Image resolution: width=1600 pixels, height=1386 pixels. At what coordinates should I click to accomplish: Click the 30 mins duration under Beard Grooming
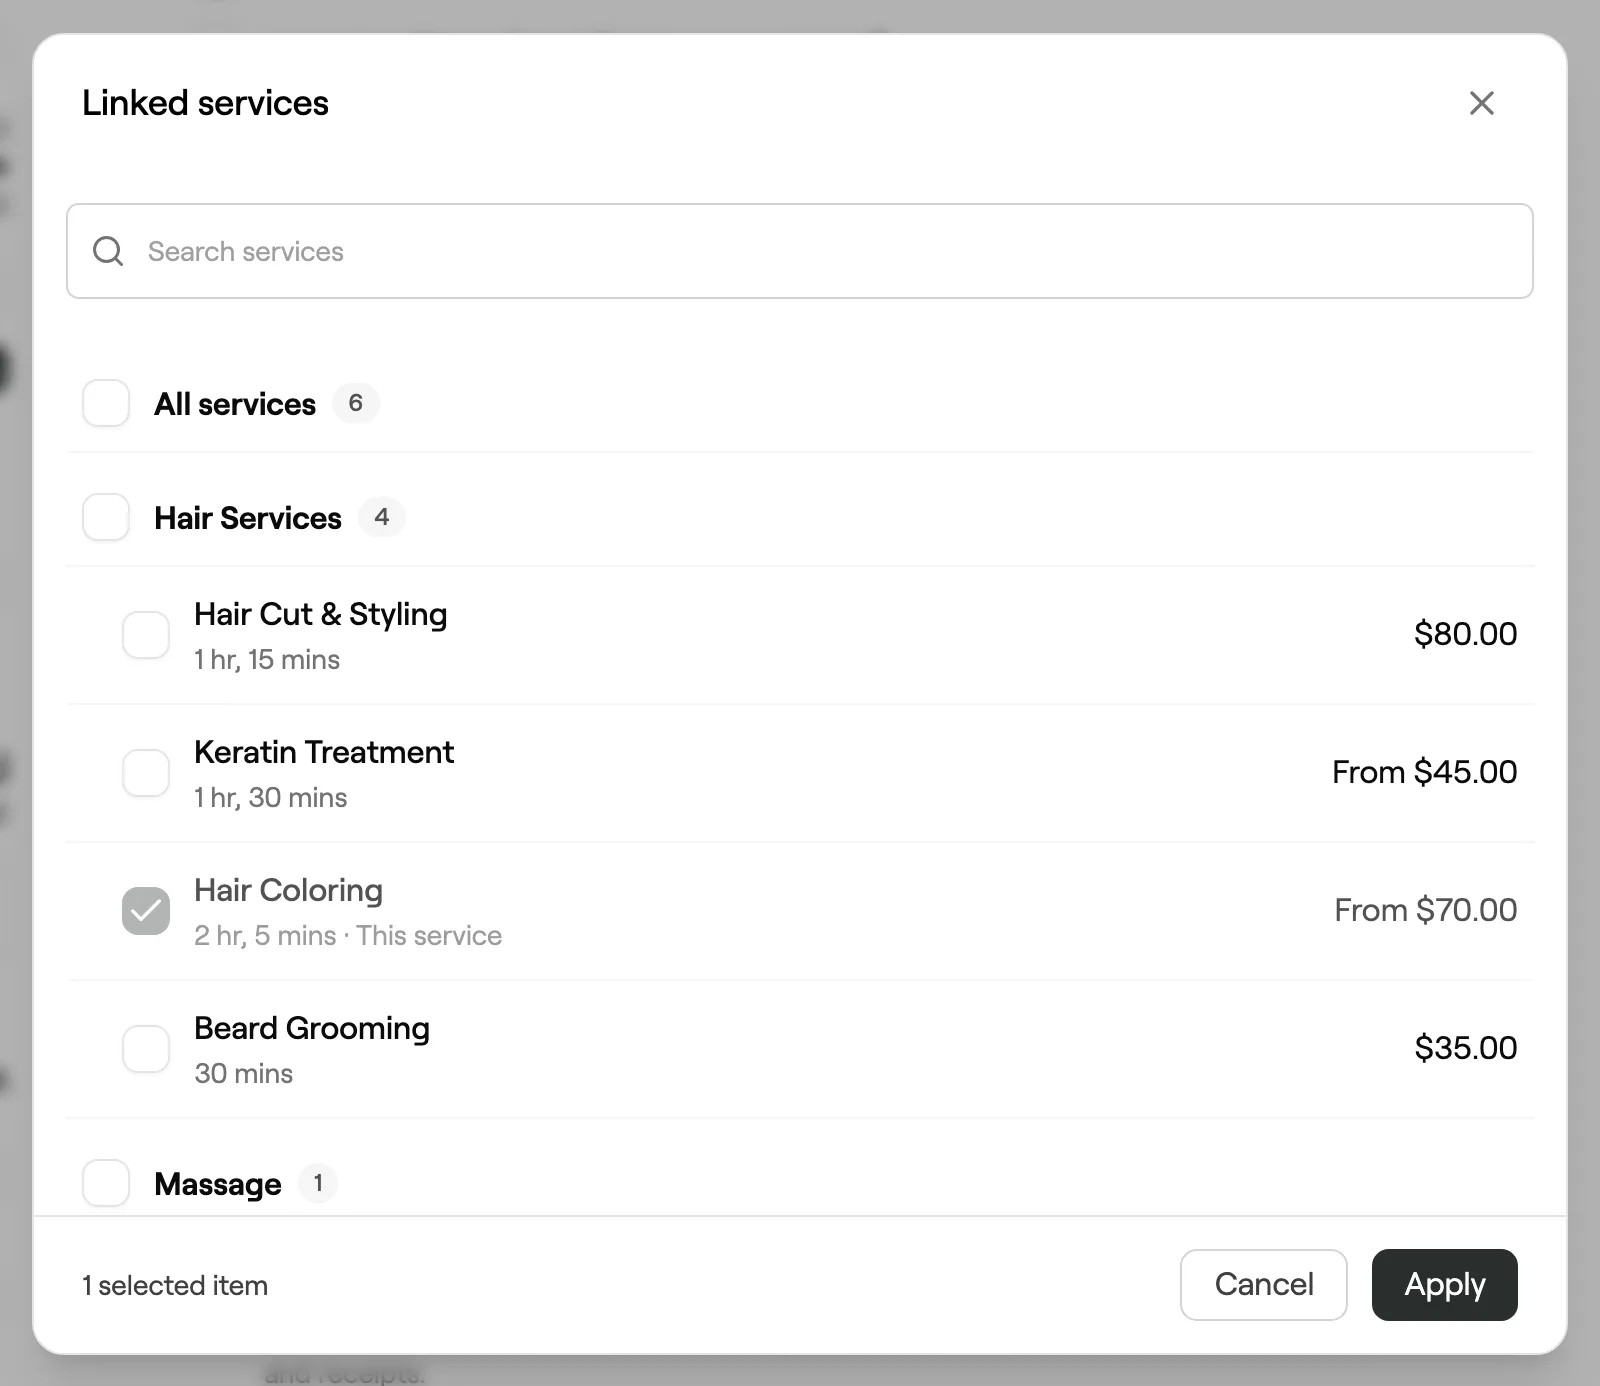point(244,1074)
